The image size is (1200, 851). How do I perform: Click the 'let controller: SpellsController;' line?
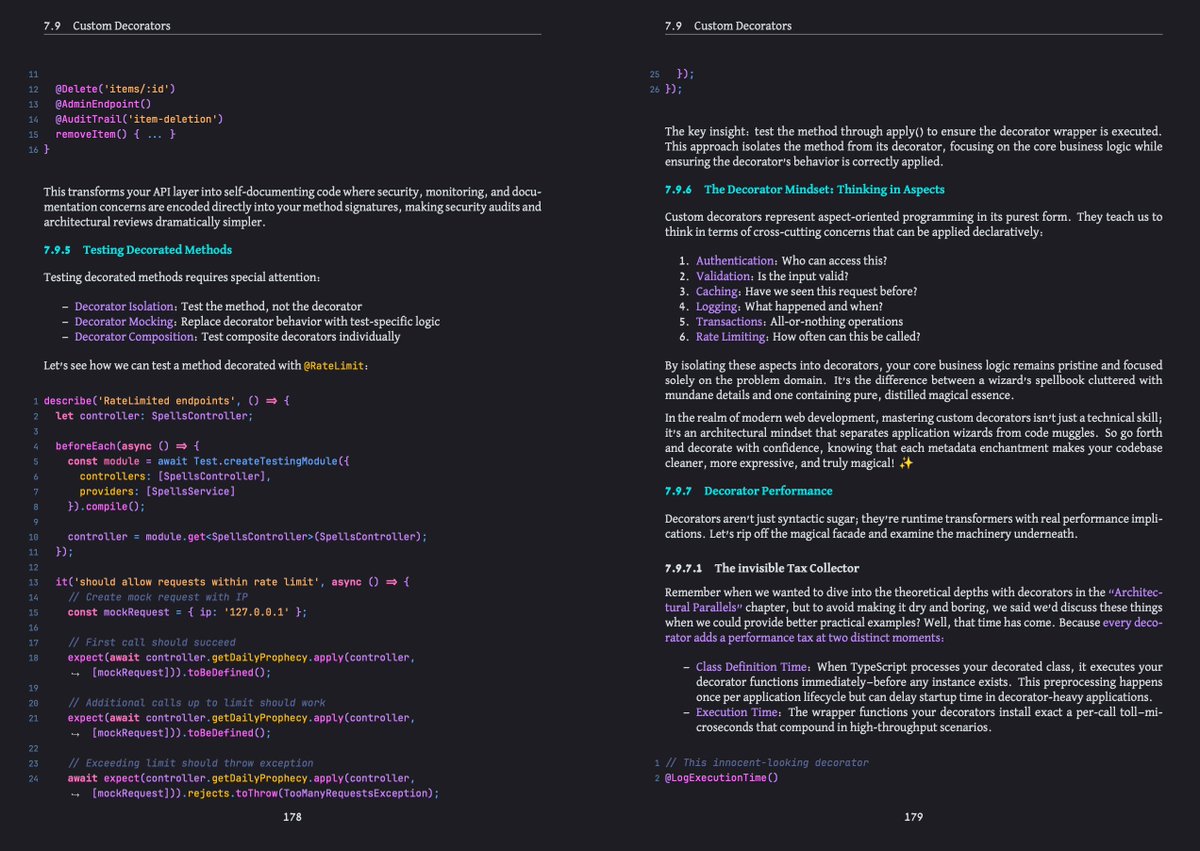[x=155, y=416]
